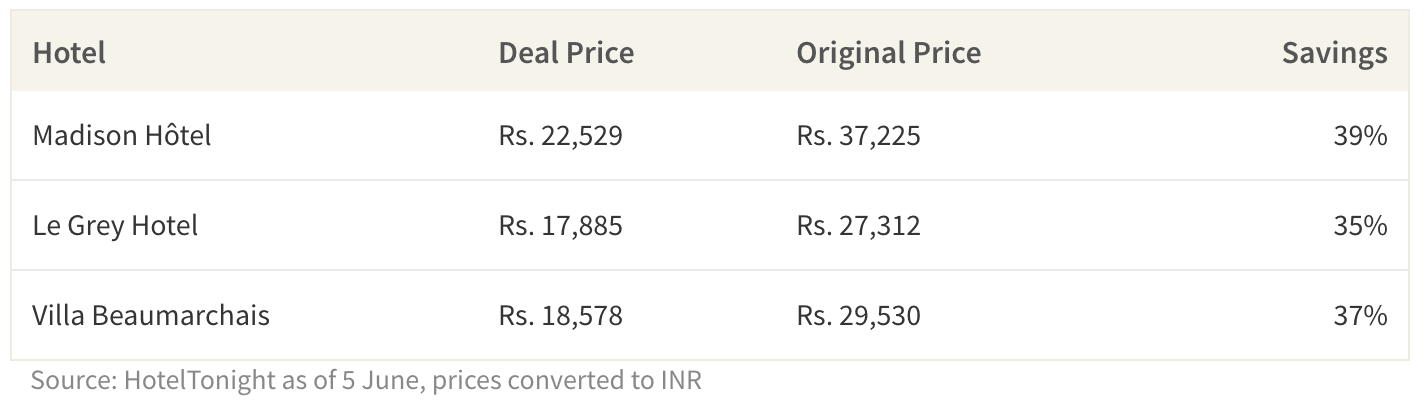Click deal price Rs. 17,885
This screenshot has height=408, width=1426.
click(560, 225)
